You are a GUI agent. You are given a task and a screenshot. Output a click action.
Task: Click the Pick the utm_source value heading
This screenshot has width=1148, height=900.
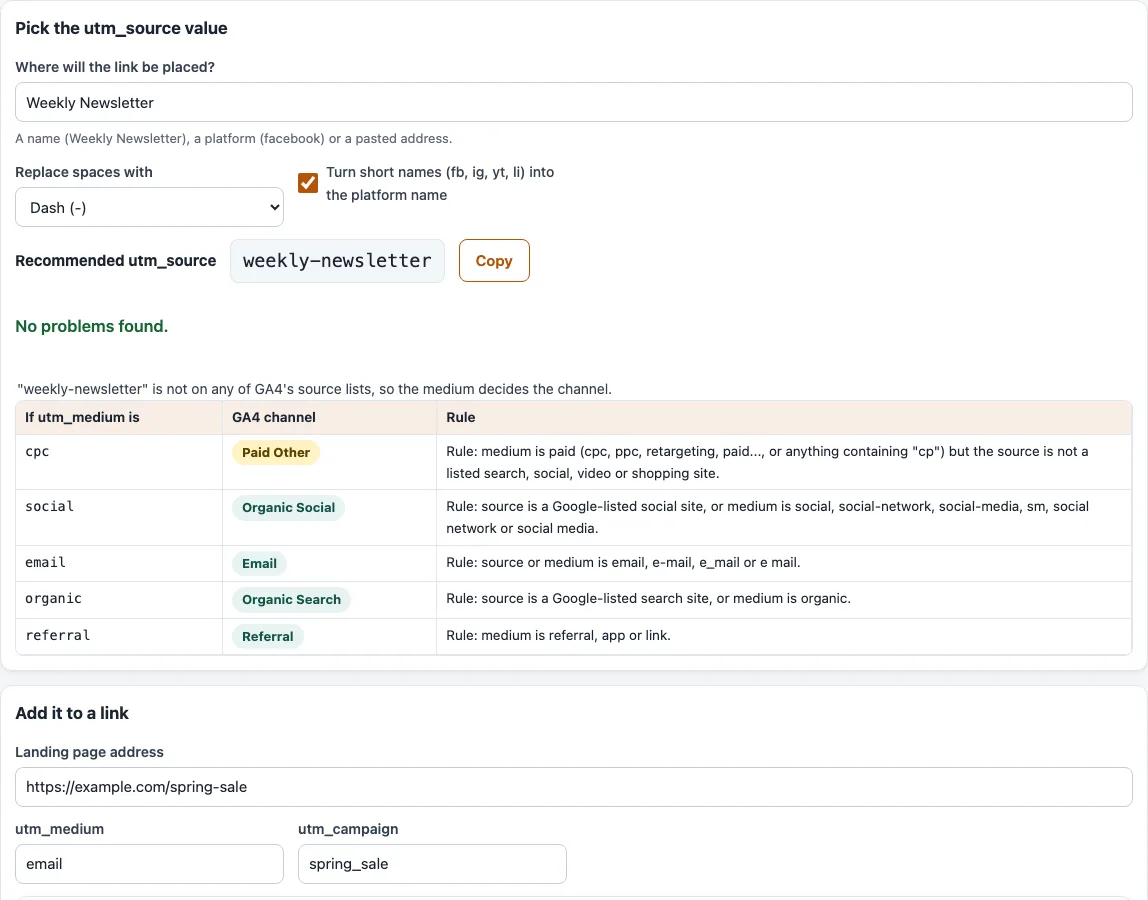pos(122,28)
